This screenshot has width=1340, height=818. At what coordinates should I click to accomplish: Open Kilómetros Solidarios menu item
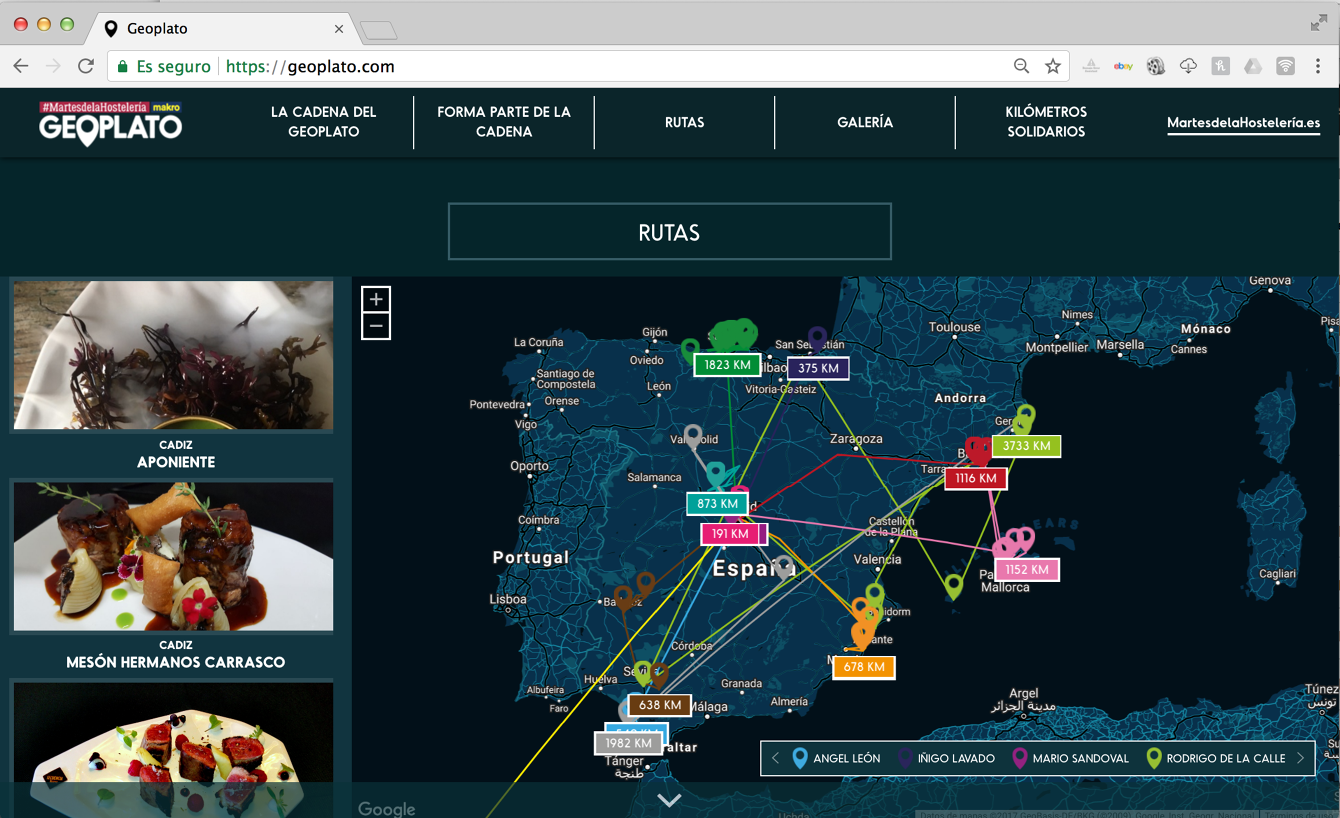[x=1046, y=122]
